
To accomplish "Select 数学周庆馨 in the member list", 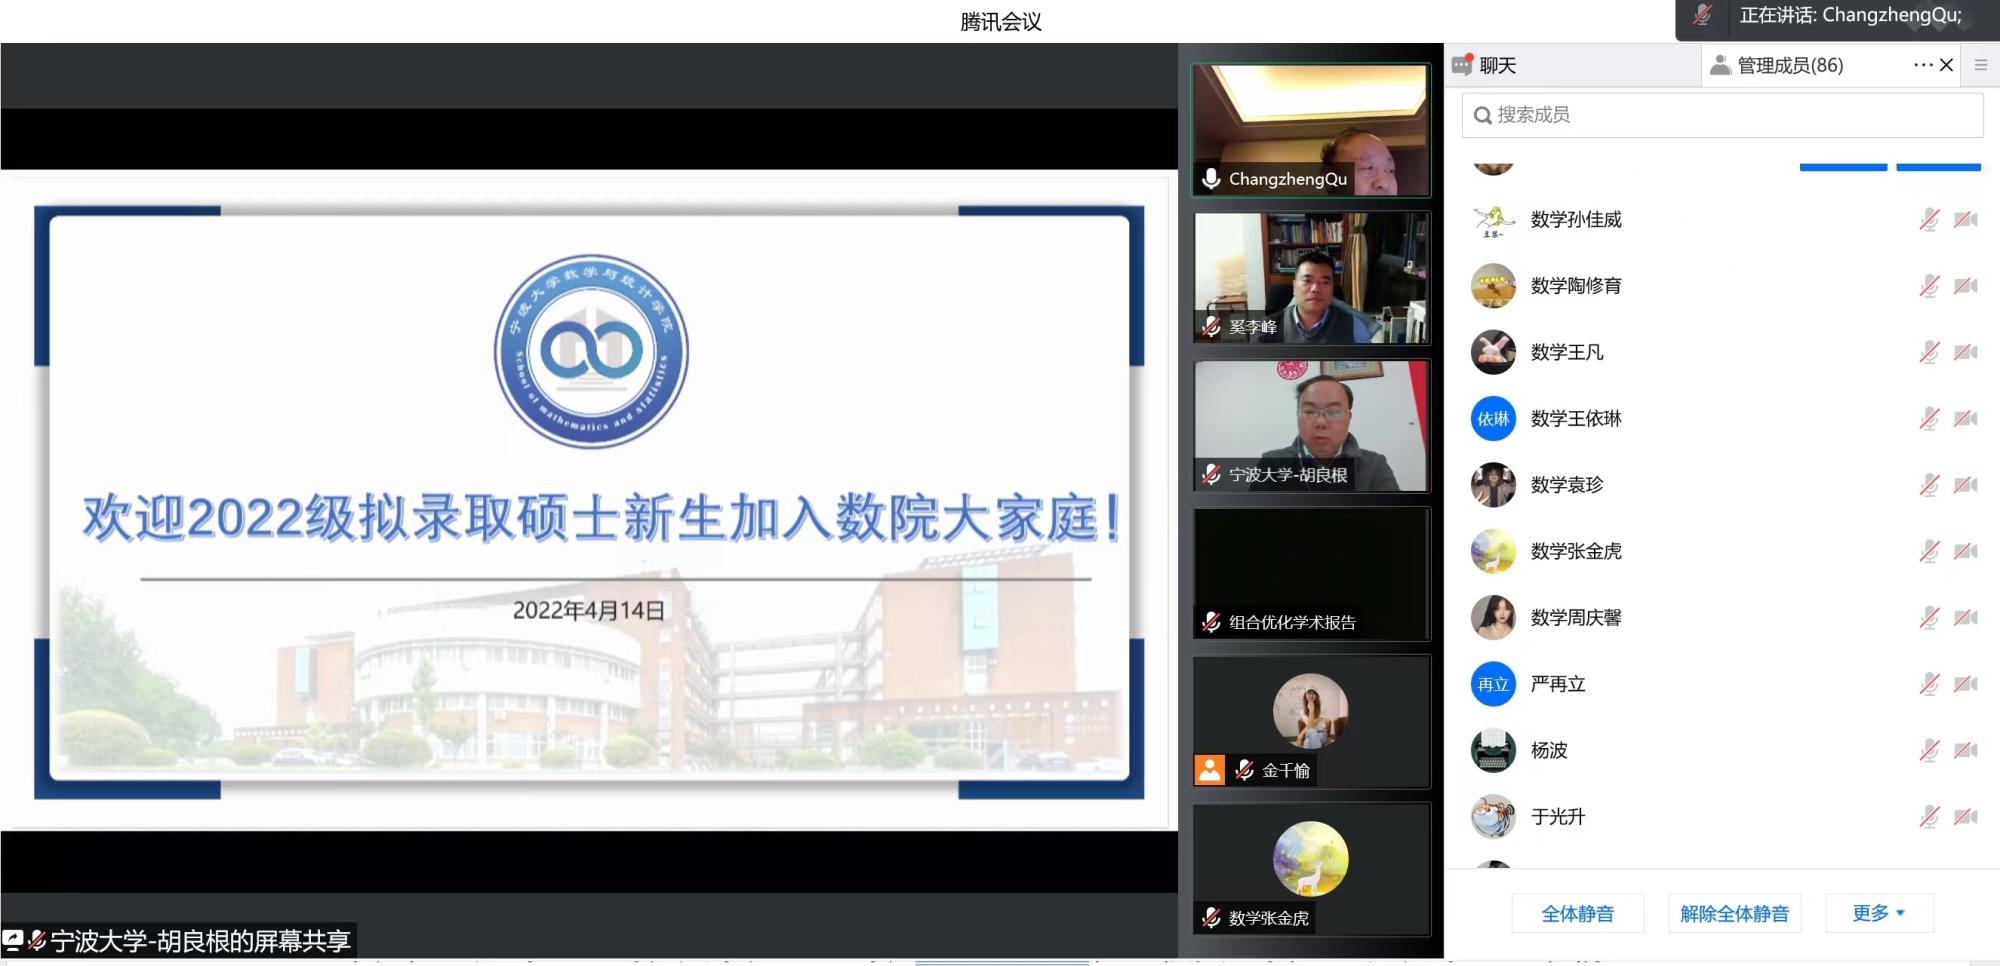I will coord(1575,618).
